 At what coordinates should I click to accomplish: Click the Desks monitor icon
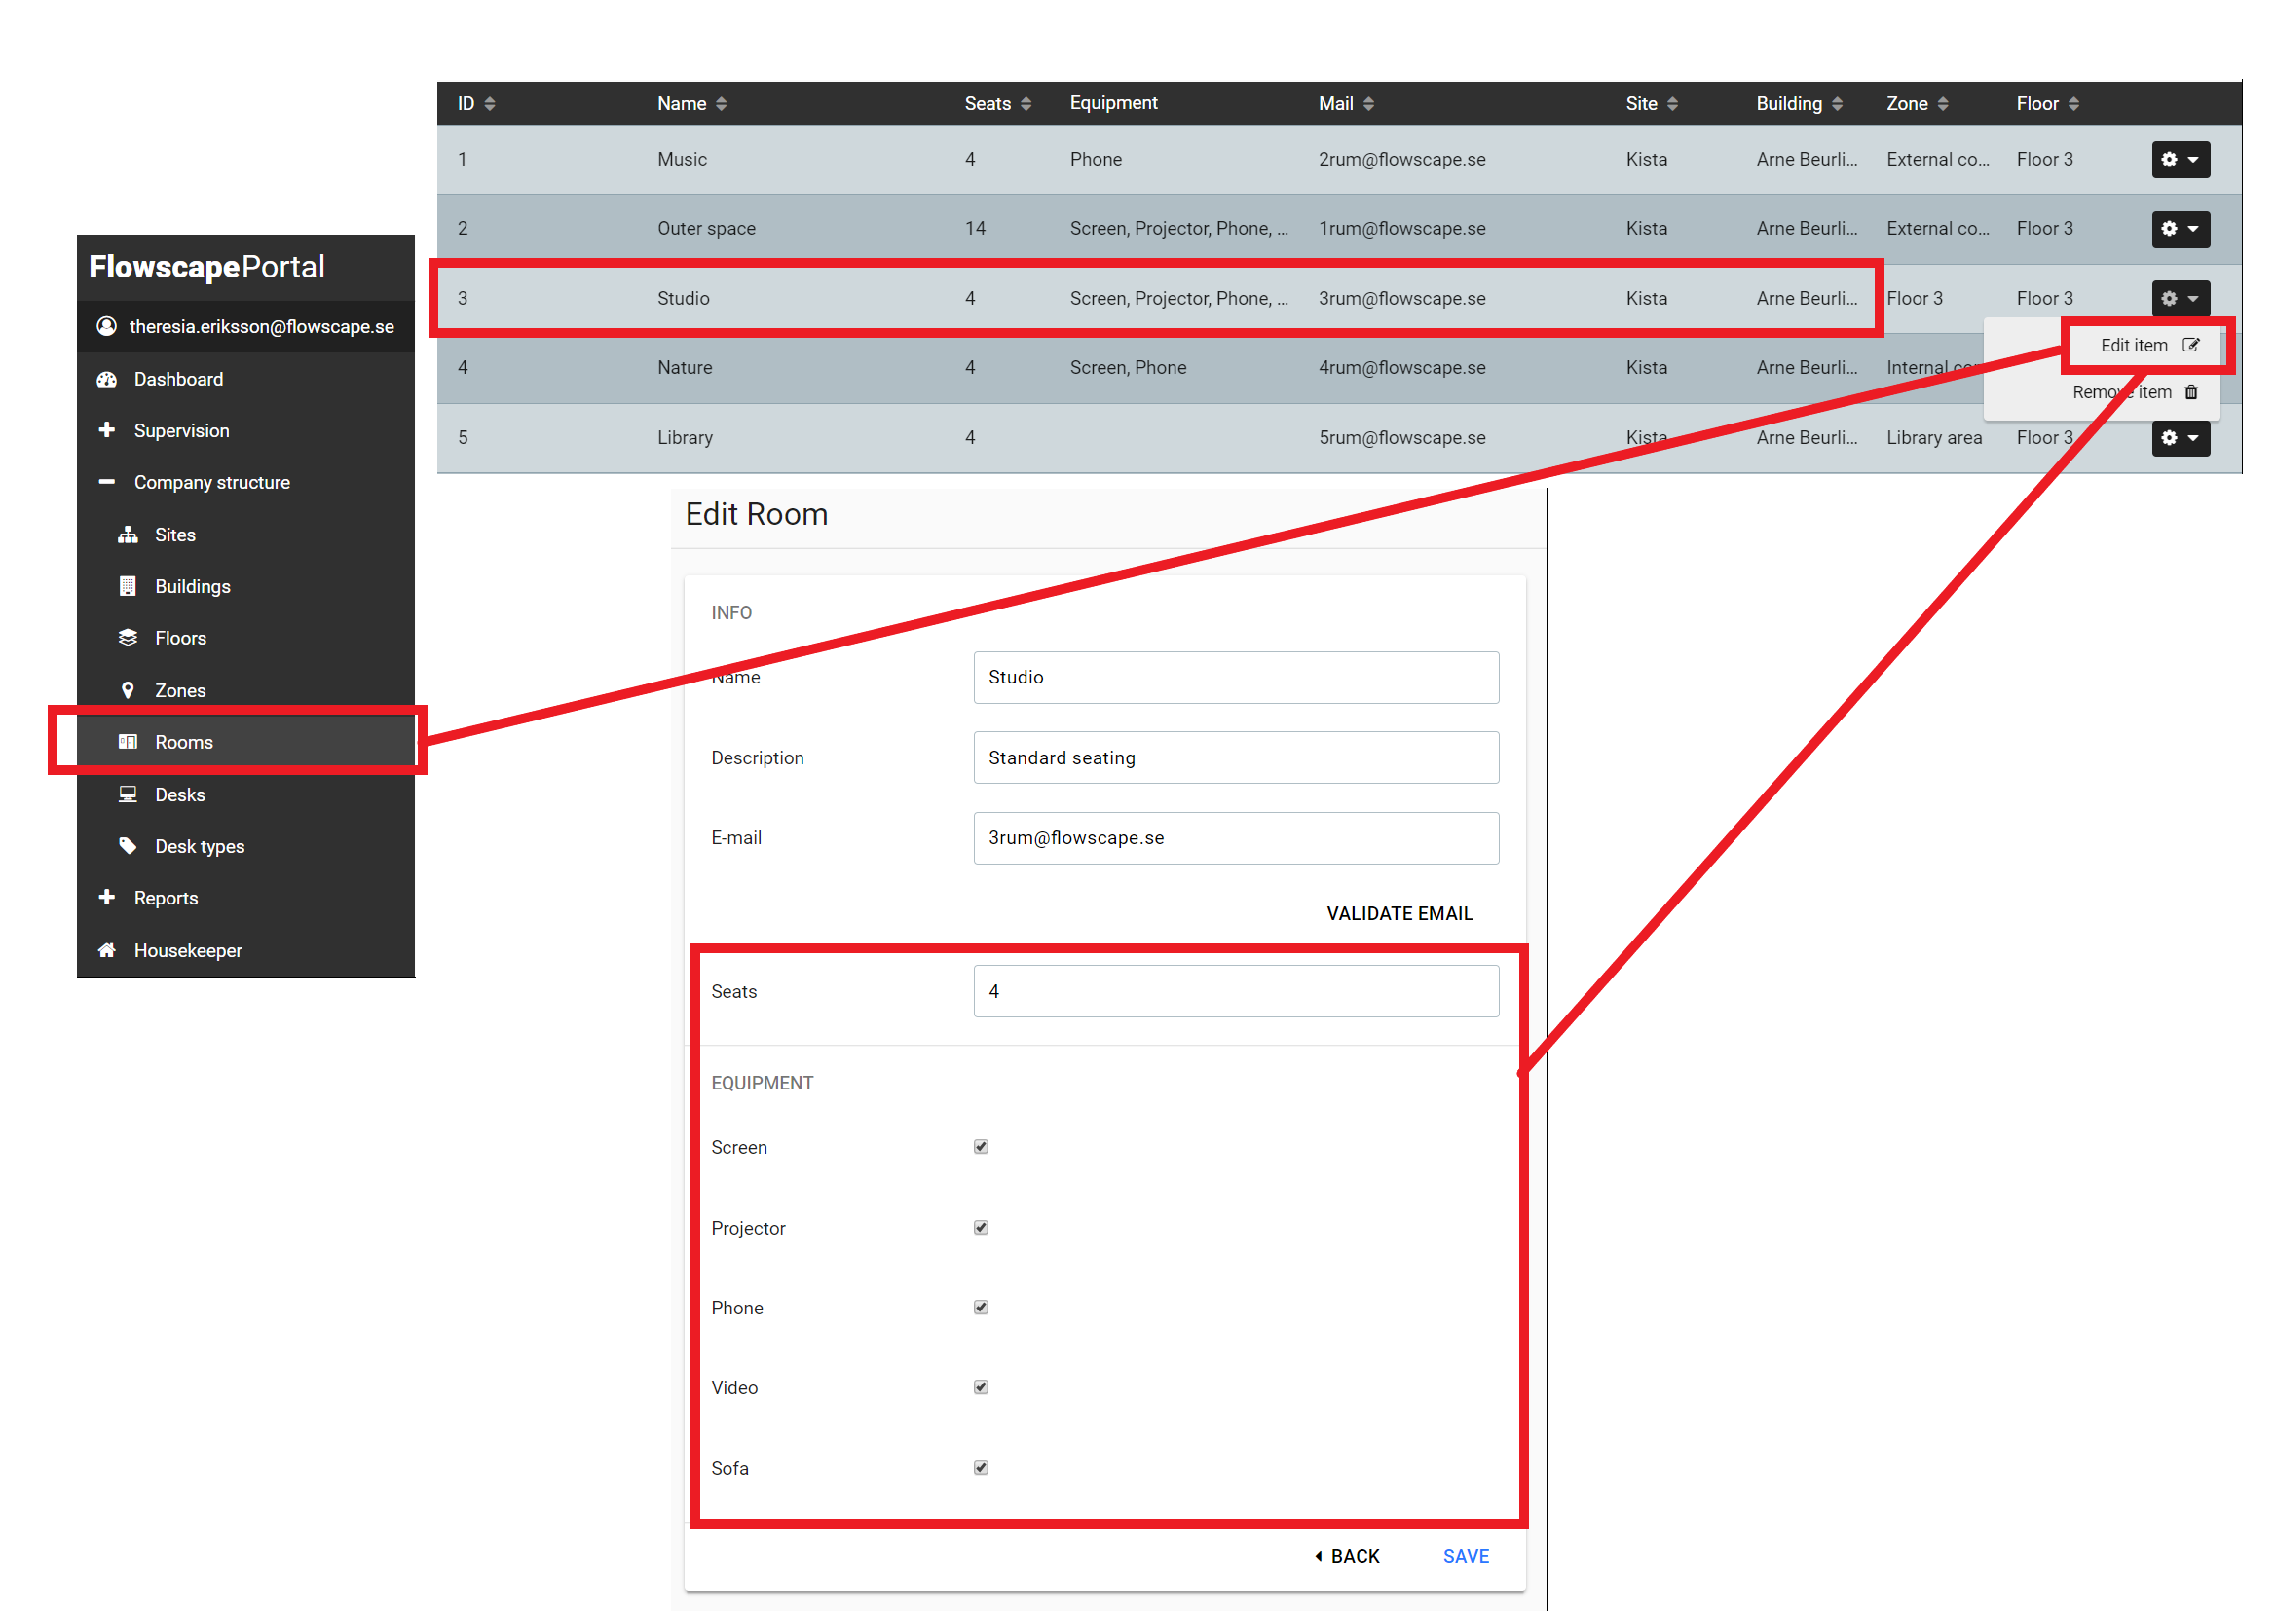[x=128, y=794]
